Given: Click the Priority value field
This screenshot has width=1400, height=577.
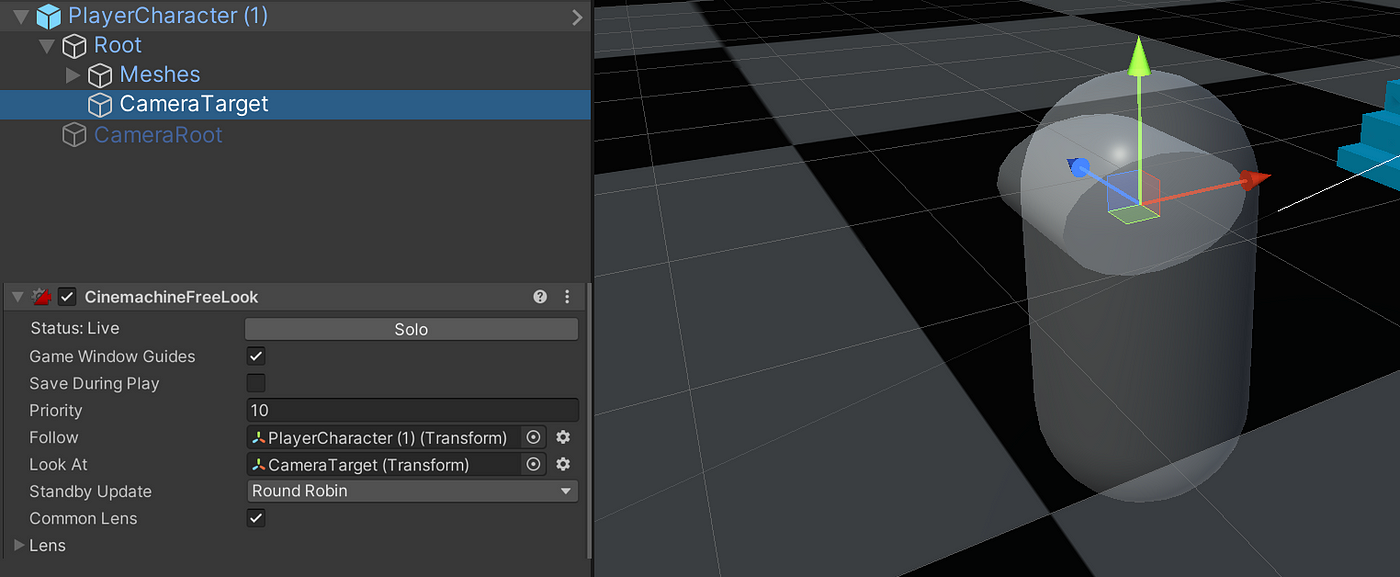Looking at the screenshot, I should coord(412,410).
